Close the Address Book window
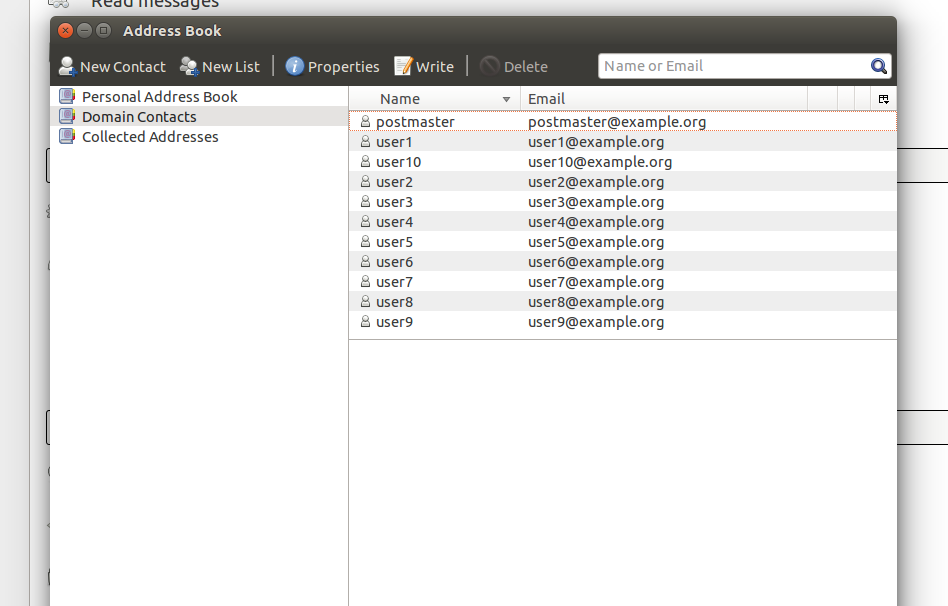 [66, 31]
